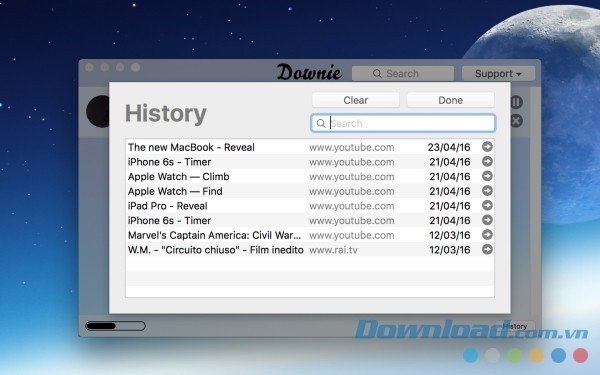The height and width of the screenshot is (375, 600).
Task: Open the Support dropdown menu
Action: tap(498, 73)
